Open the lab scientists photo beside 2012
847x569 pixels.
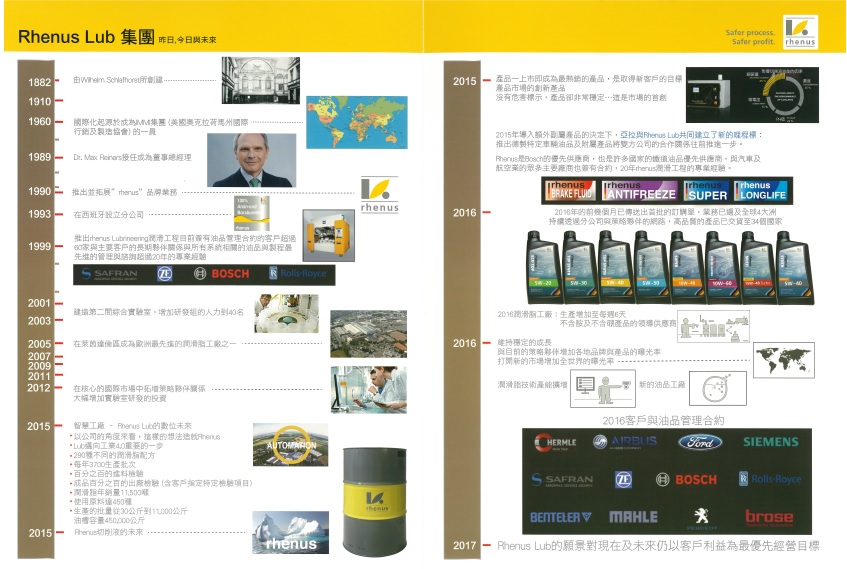point(369,390)
